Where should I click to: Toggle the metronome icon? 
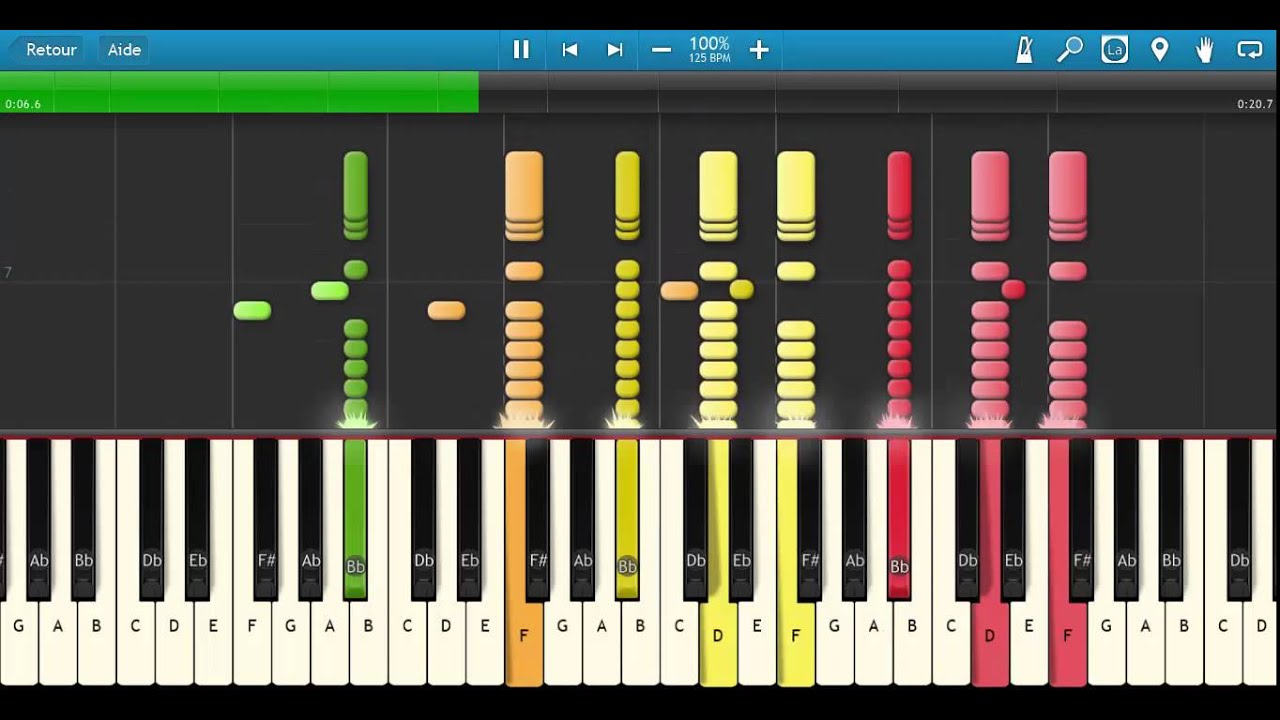click(x=1026, y=49)
